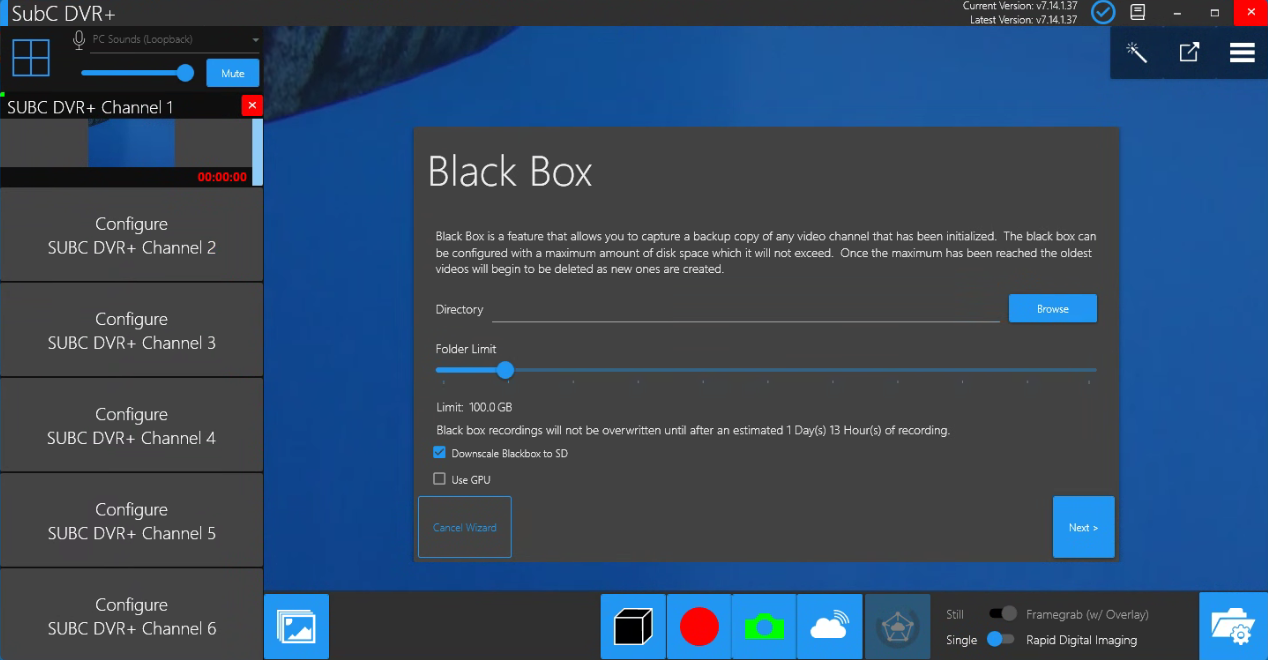Screen dimensions: 1268x660
Task: Cancel the wizard
Action: click(x=465, y=527)
